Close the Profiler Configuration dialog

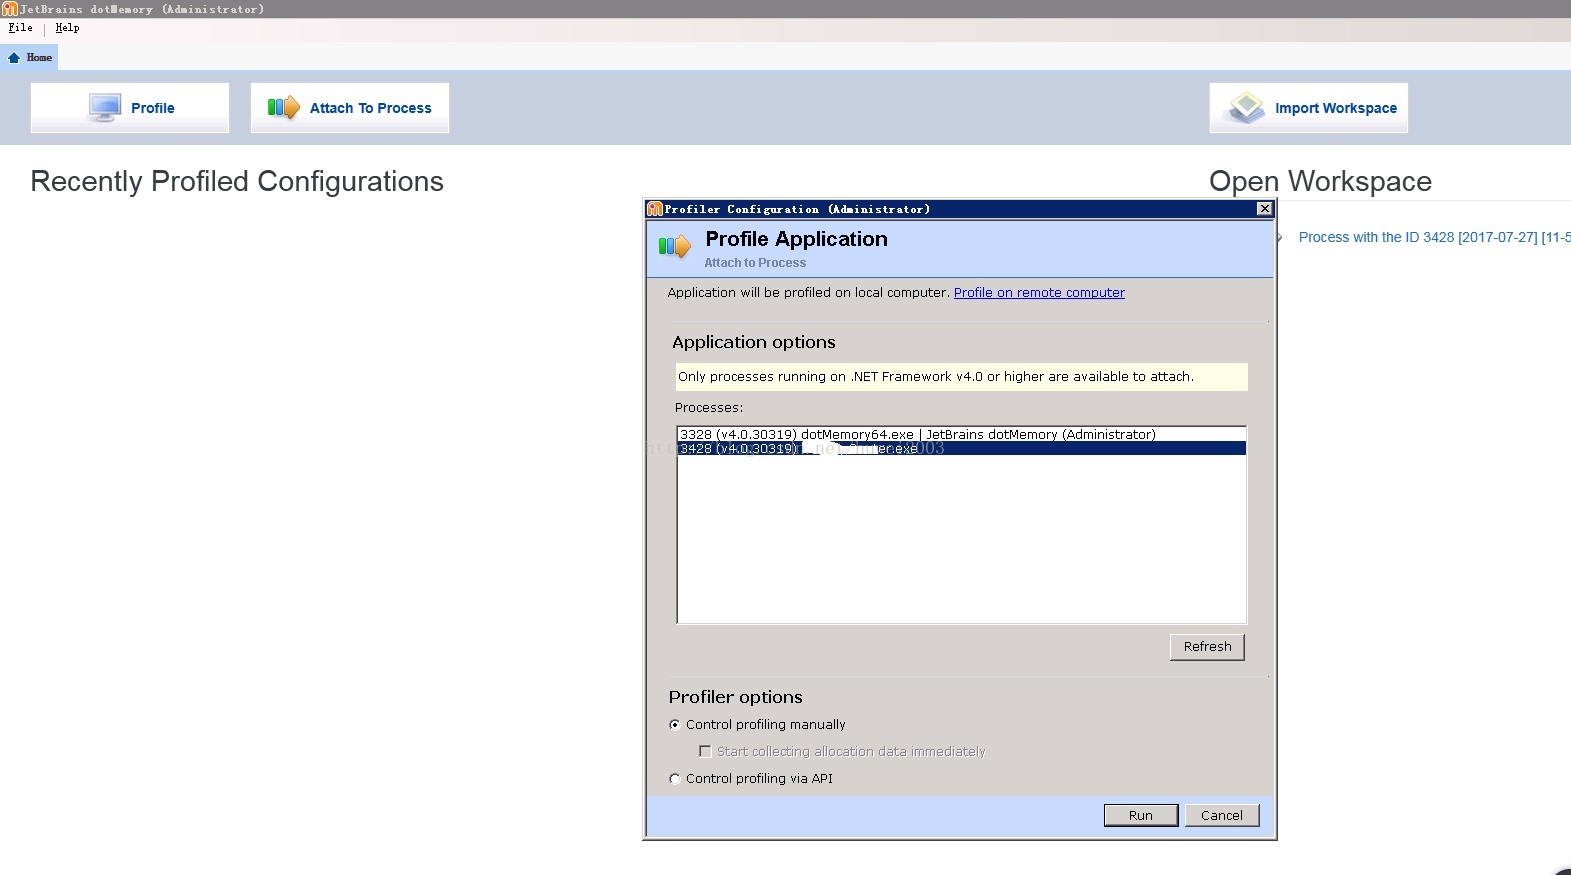point(1264,209)
